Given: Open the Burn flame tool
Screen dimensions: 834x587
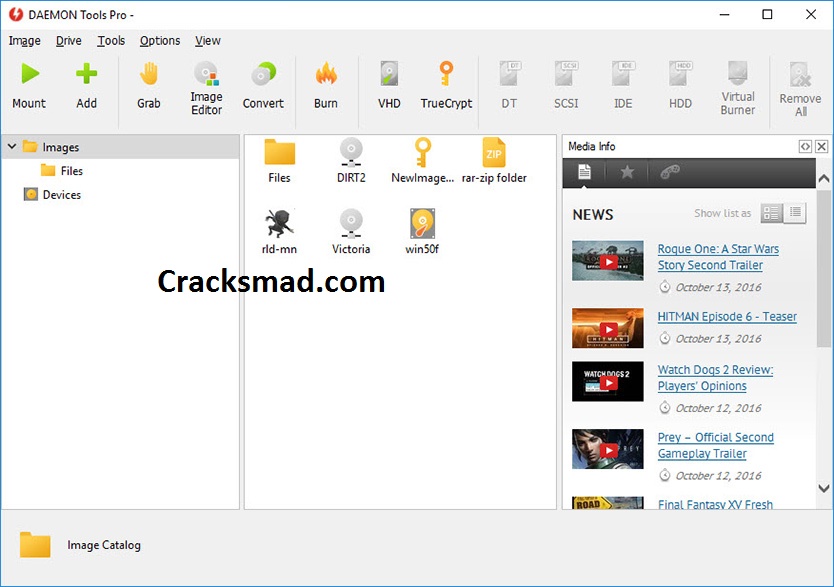Looking at the screenshot, I should coord(326,73).
